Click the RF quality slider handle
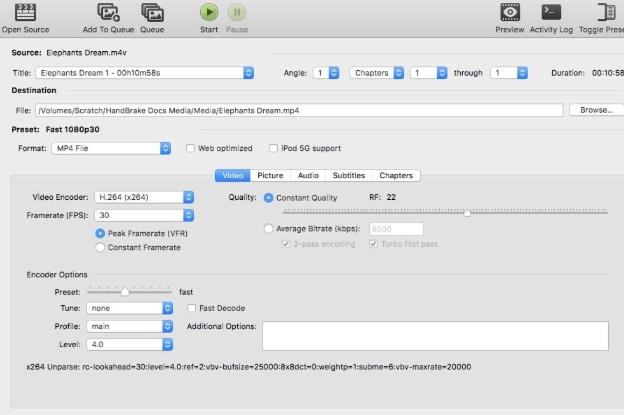 point(468,213)
